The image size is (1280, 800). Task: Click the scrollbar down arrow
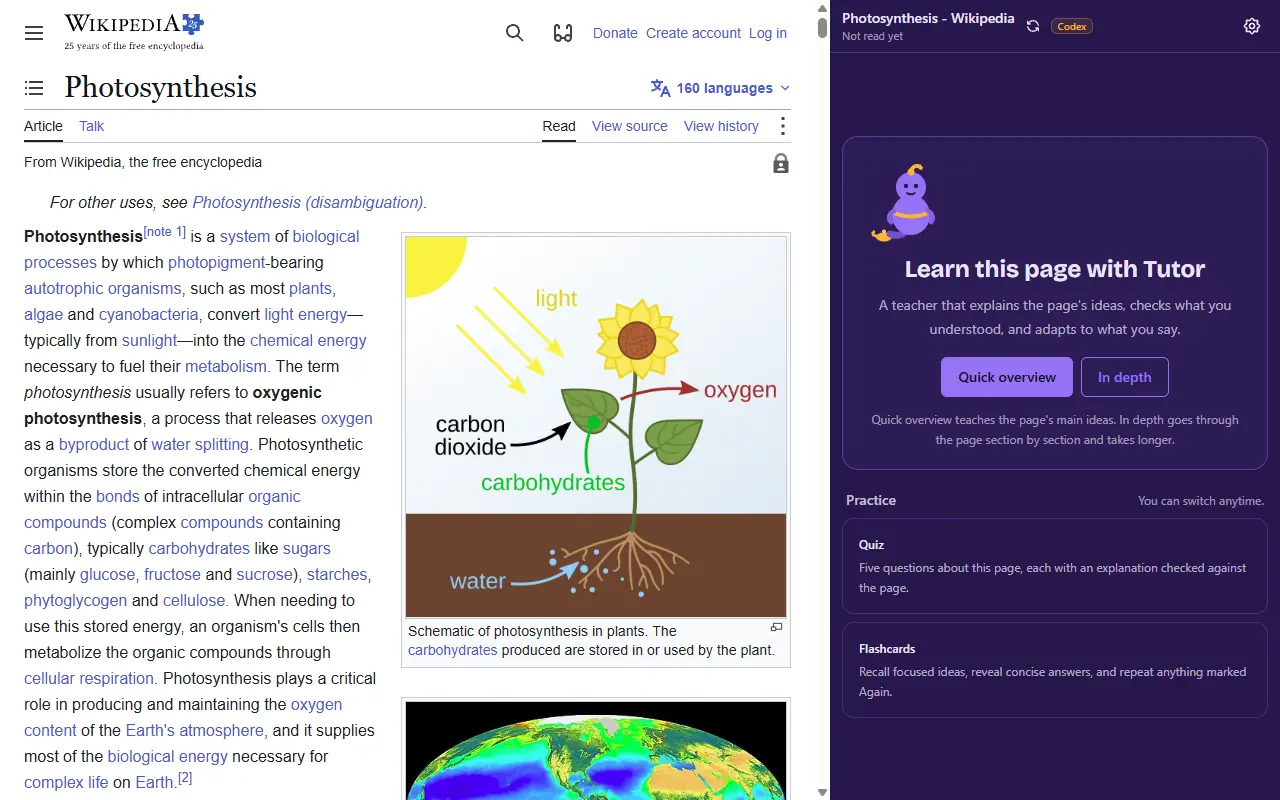822,792
